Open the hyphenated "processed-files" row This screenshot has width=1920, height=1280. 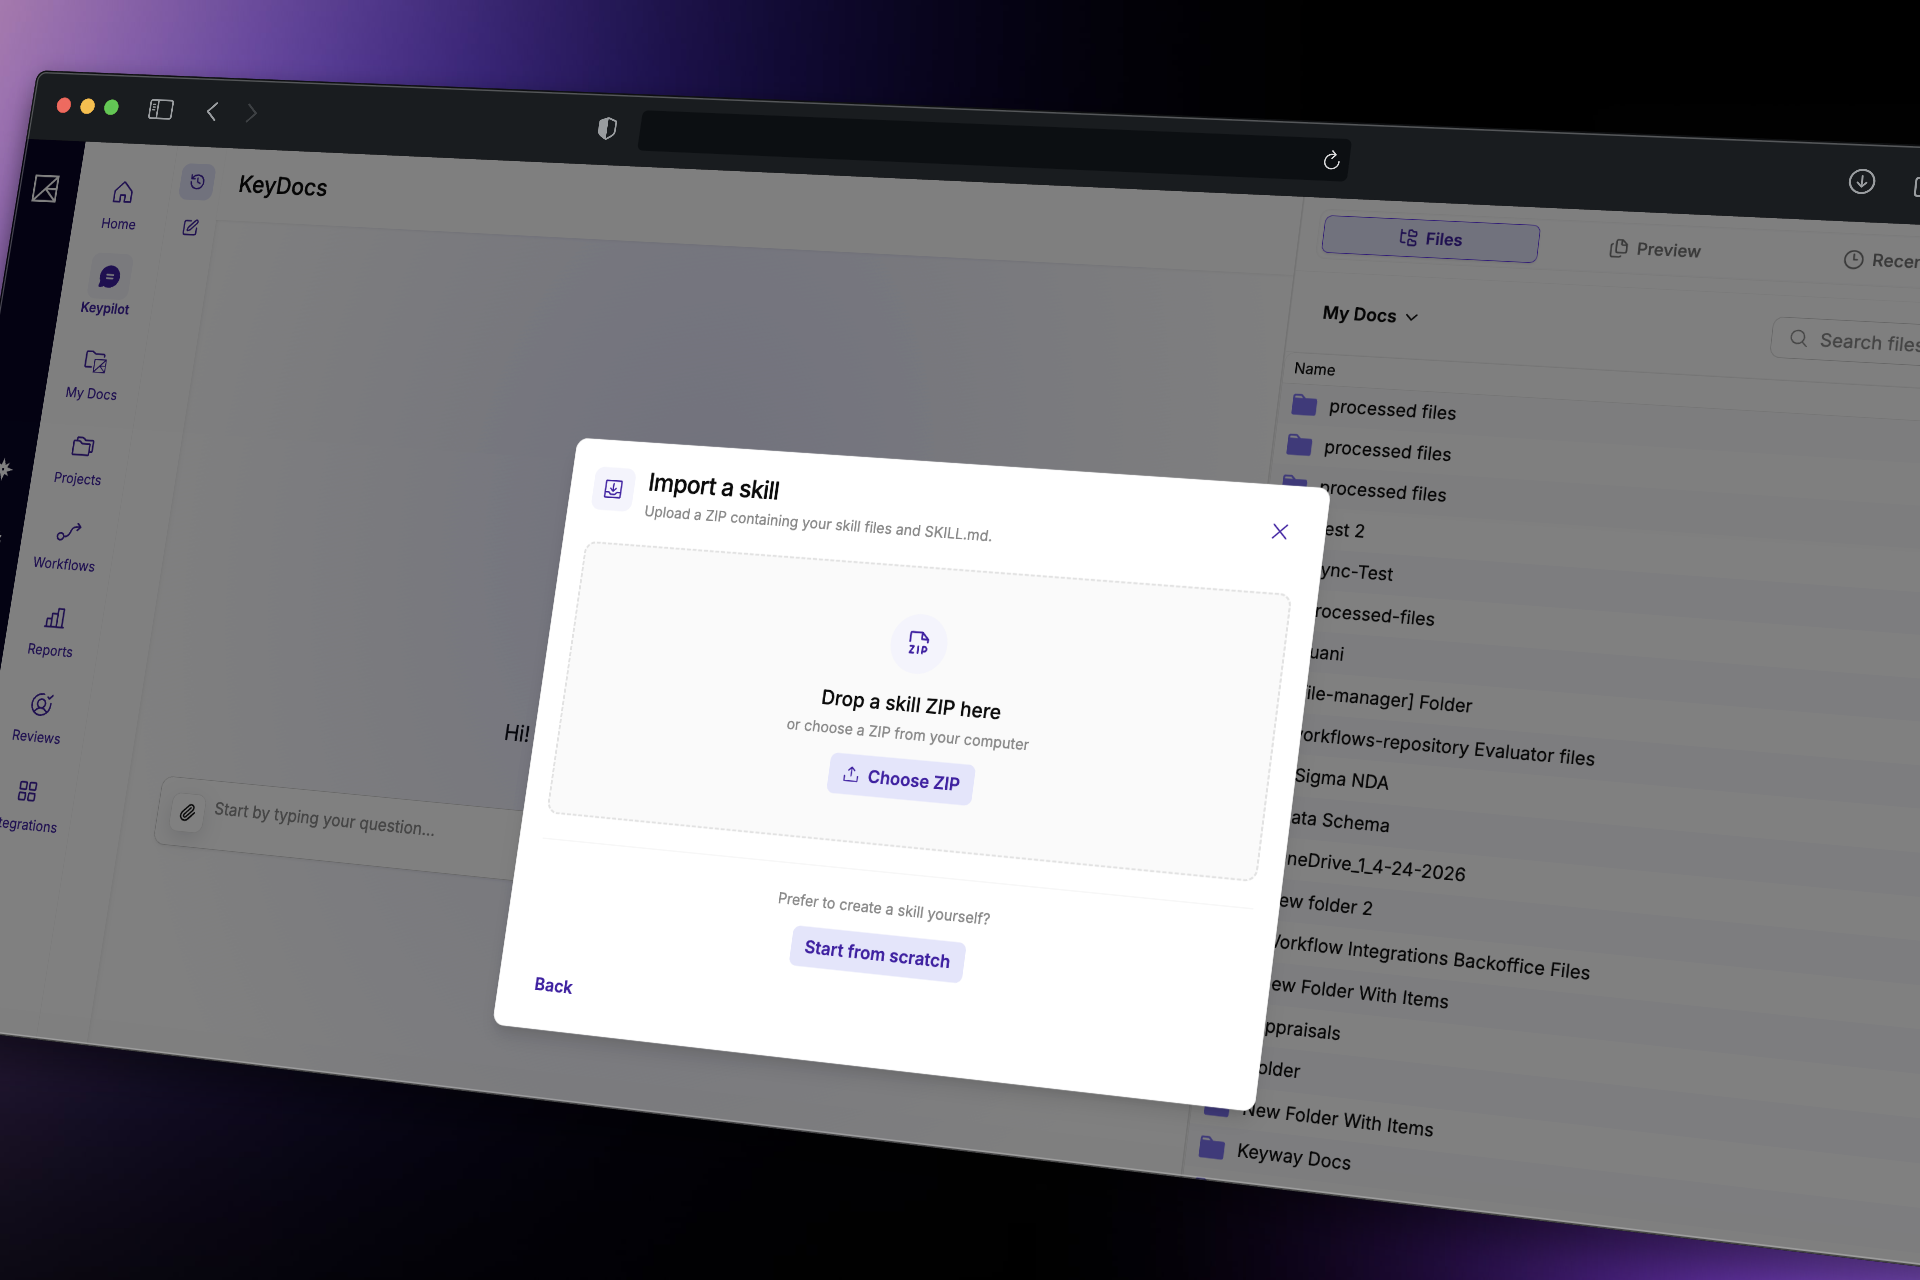click(x=1375, y=615)
